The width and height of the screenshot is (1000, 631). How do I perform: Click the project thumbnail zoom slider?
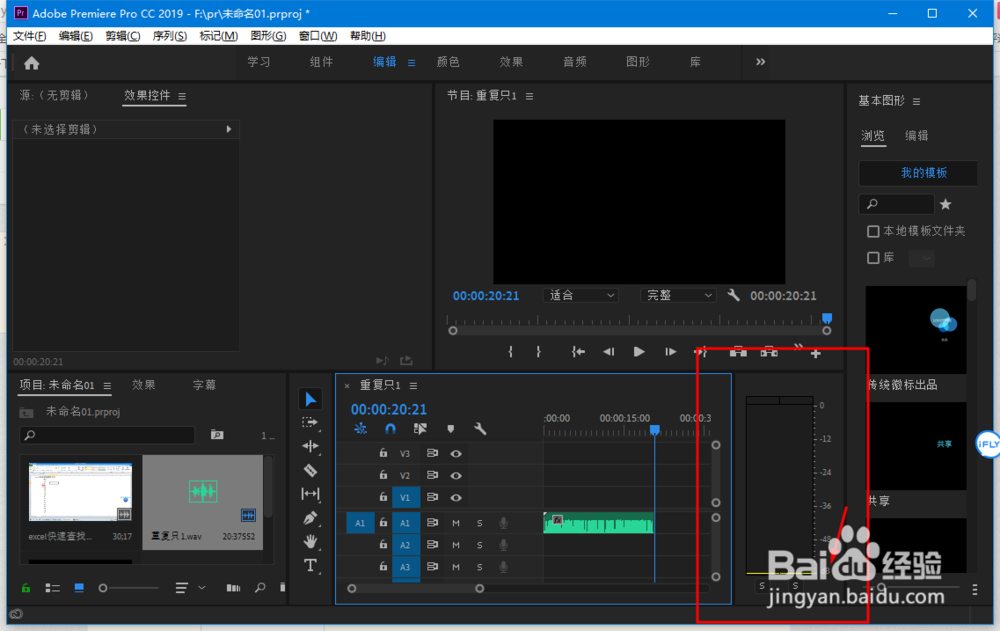point(128,588)
